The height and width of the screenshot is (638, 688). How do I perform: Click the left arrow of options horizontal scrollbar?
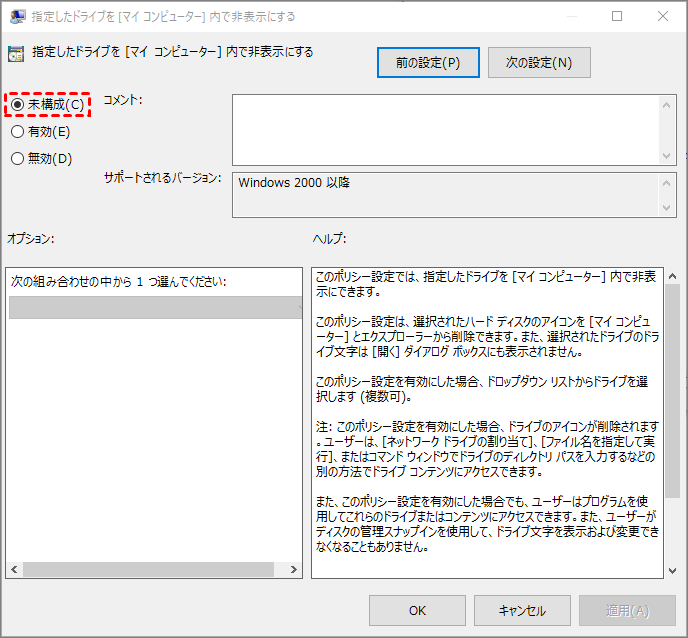coord(14,569)
